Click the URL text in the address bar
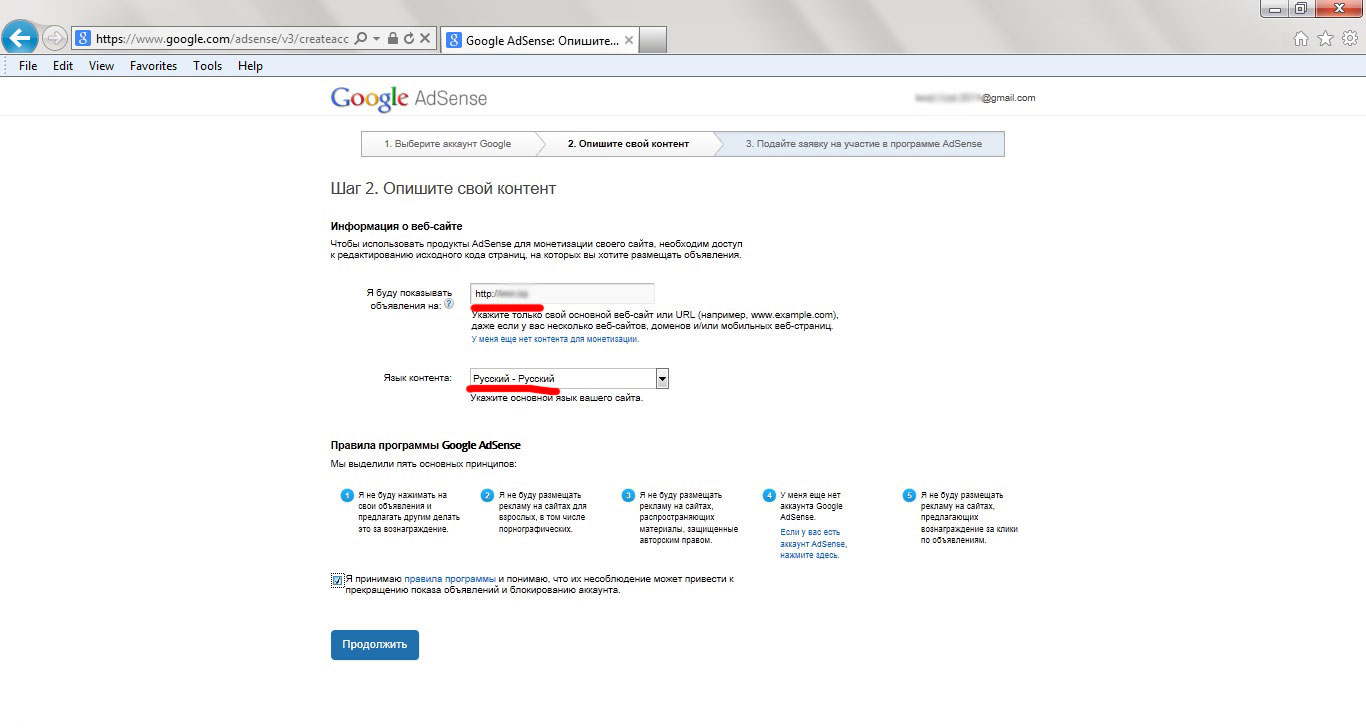 222,39
